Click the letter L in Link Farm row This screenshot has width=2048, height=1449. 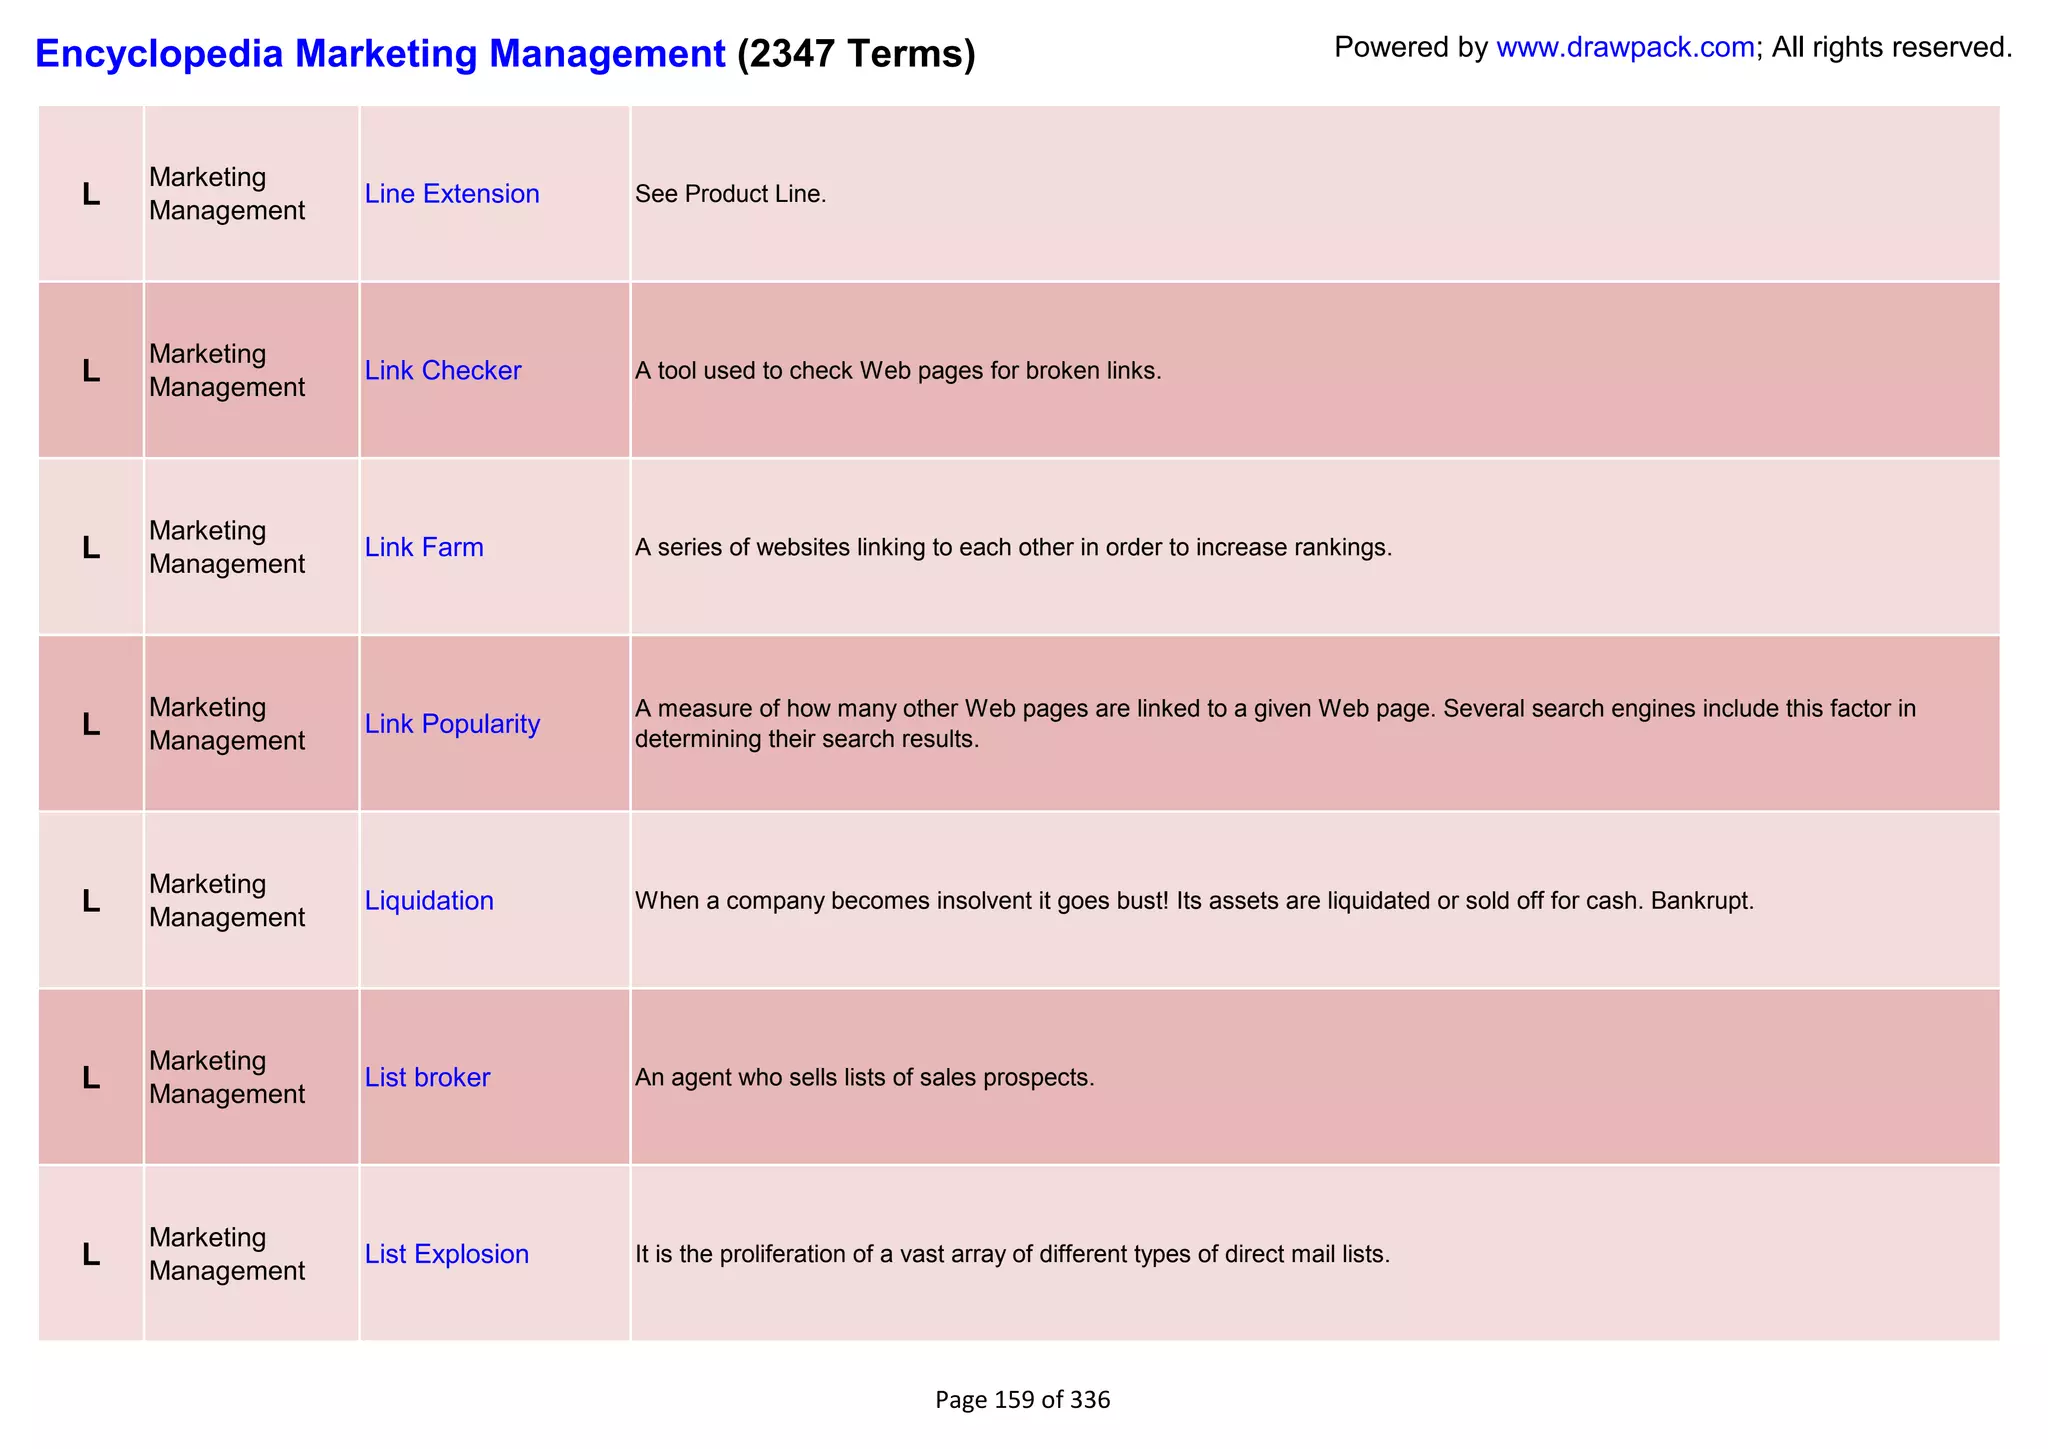tap(91, 548)
